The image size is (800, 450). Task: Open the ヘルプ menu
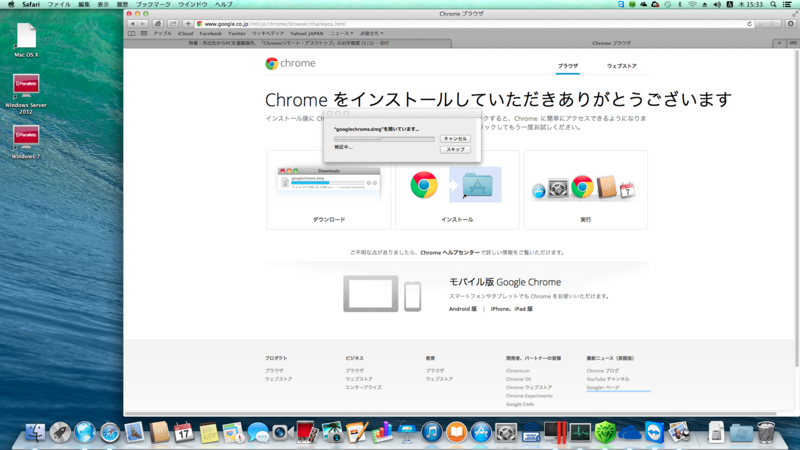pos(223,4)
